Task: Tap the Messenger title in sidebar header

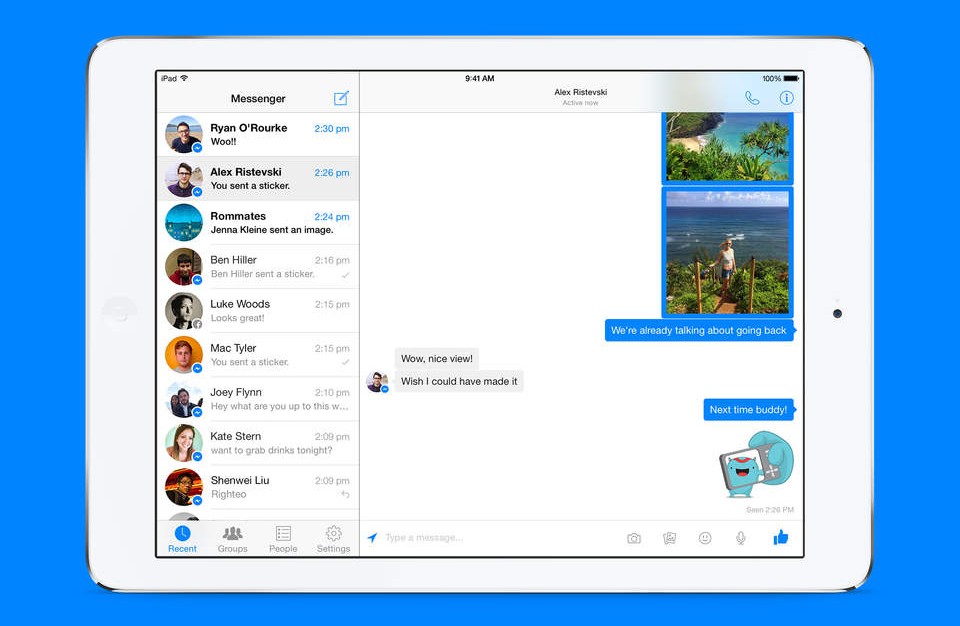Action: tap(258, 99)
